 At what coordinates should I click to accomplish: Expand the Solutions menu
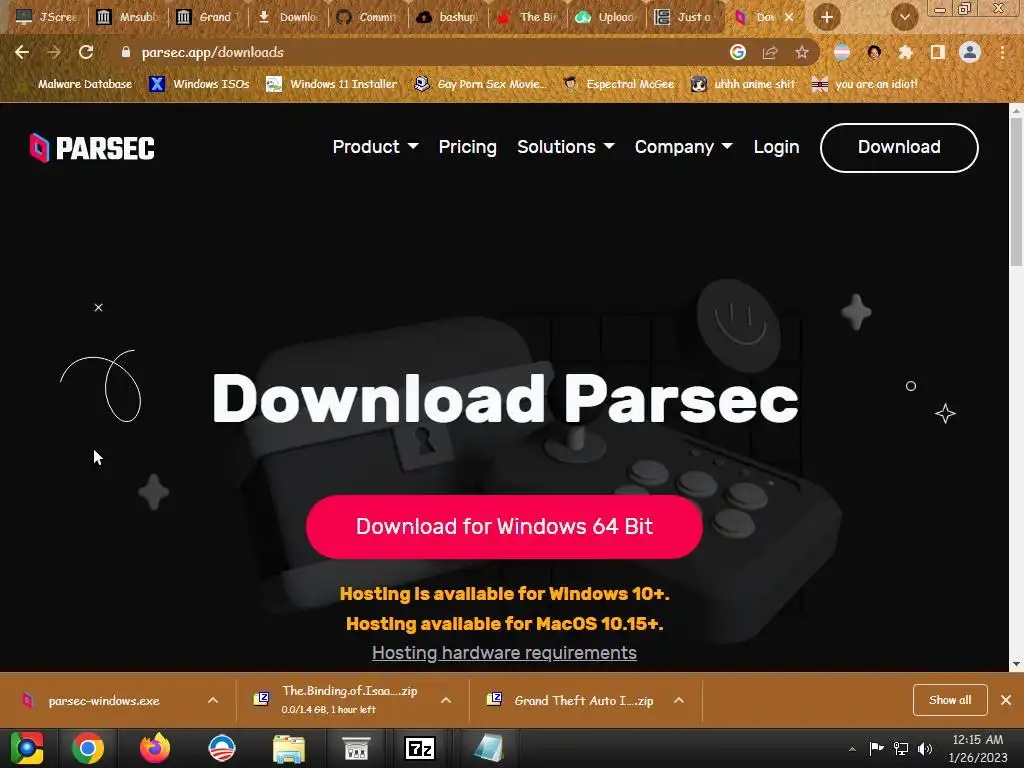(566, 147)
